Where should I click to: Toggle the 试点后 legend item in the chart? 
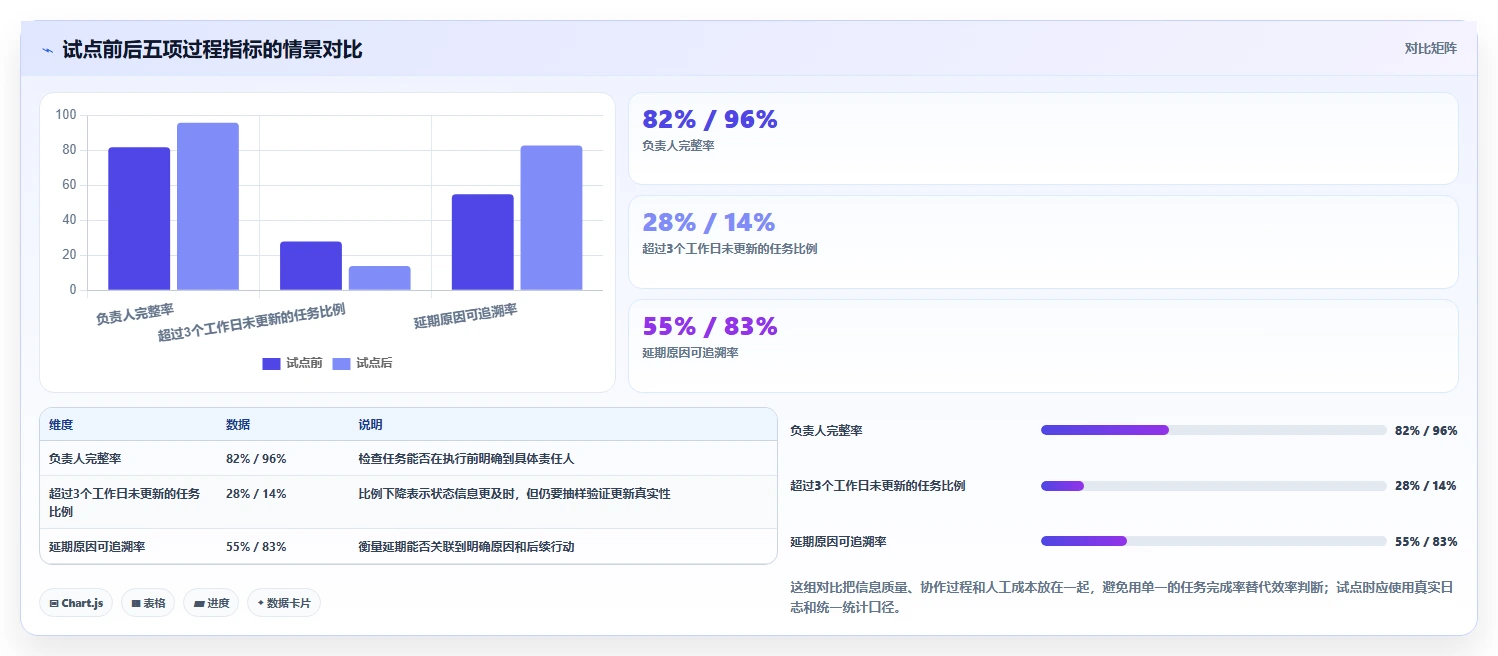[x=362, y=363]
